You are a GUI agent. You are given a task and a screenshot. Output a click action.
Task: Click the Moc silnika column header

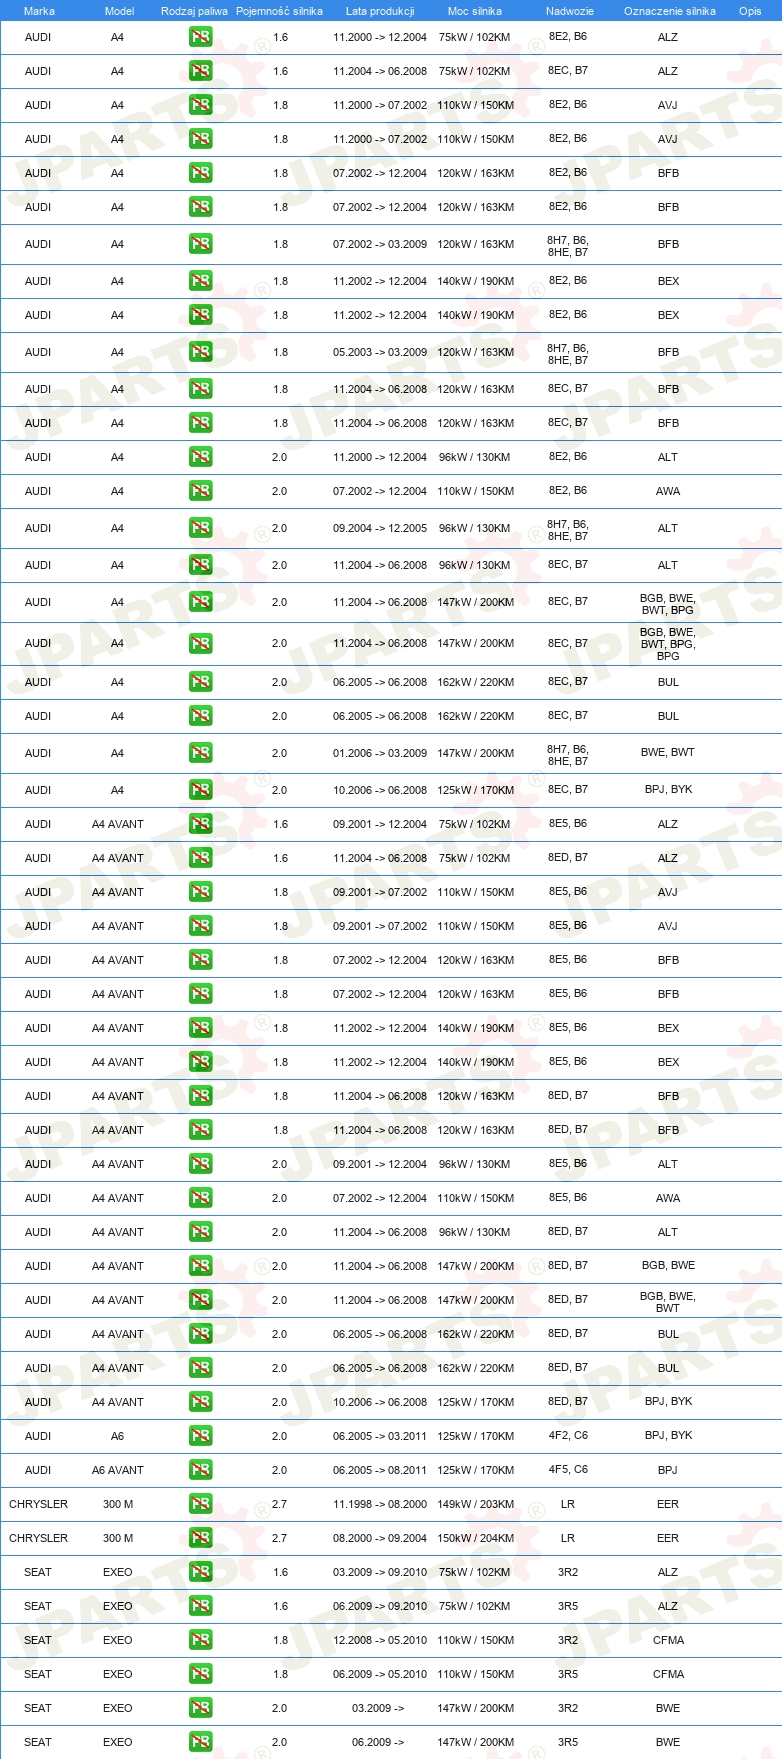click(475, 11)
